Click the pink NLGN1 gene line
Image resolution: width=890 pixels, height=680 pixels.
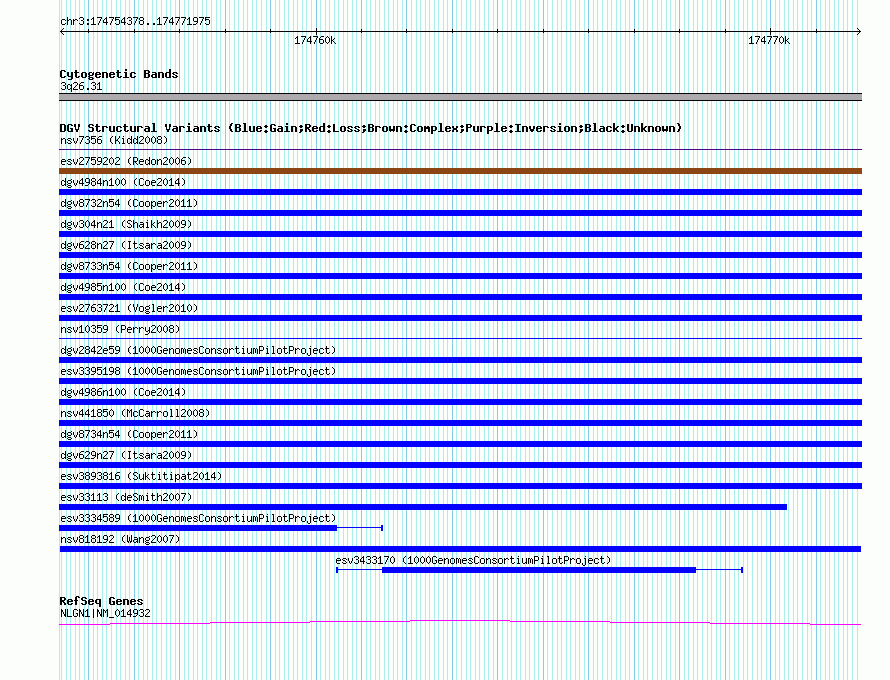460,623
